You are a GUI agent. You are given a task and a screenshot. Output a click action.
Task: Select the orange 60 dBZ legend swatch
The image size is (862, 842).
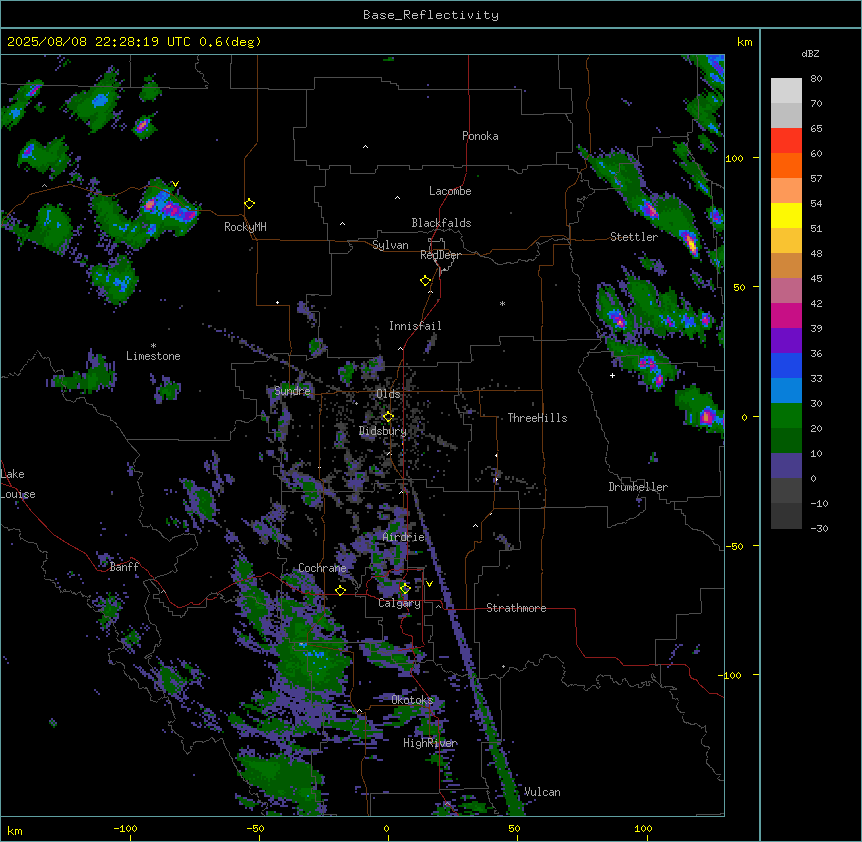(786, 165)
